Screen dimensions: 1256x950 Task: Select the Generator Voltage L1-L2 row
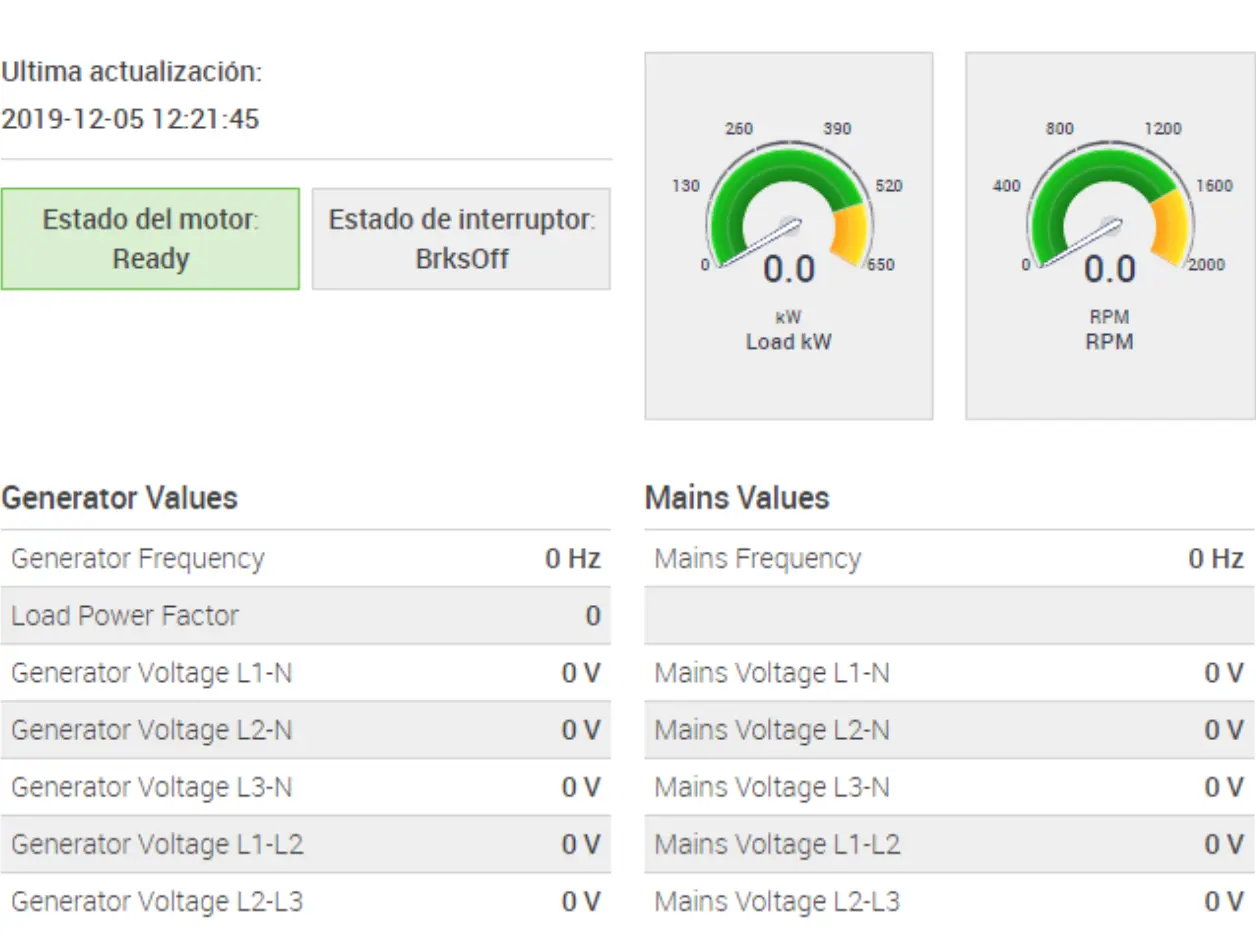point(305,844)
